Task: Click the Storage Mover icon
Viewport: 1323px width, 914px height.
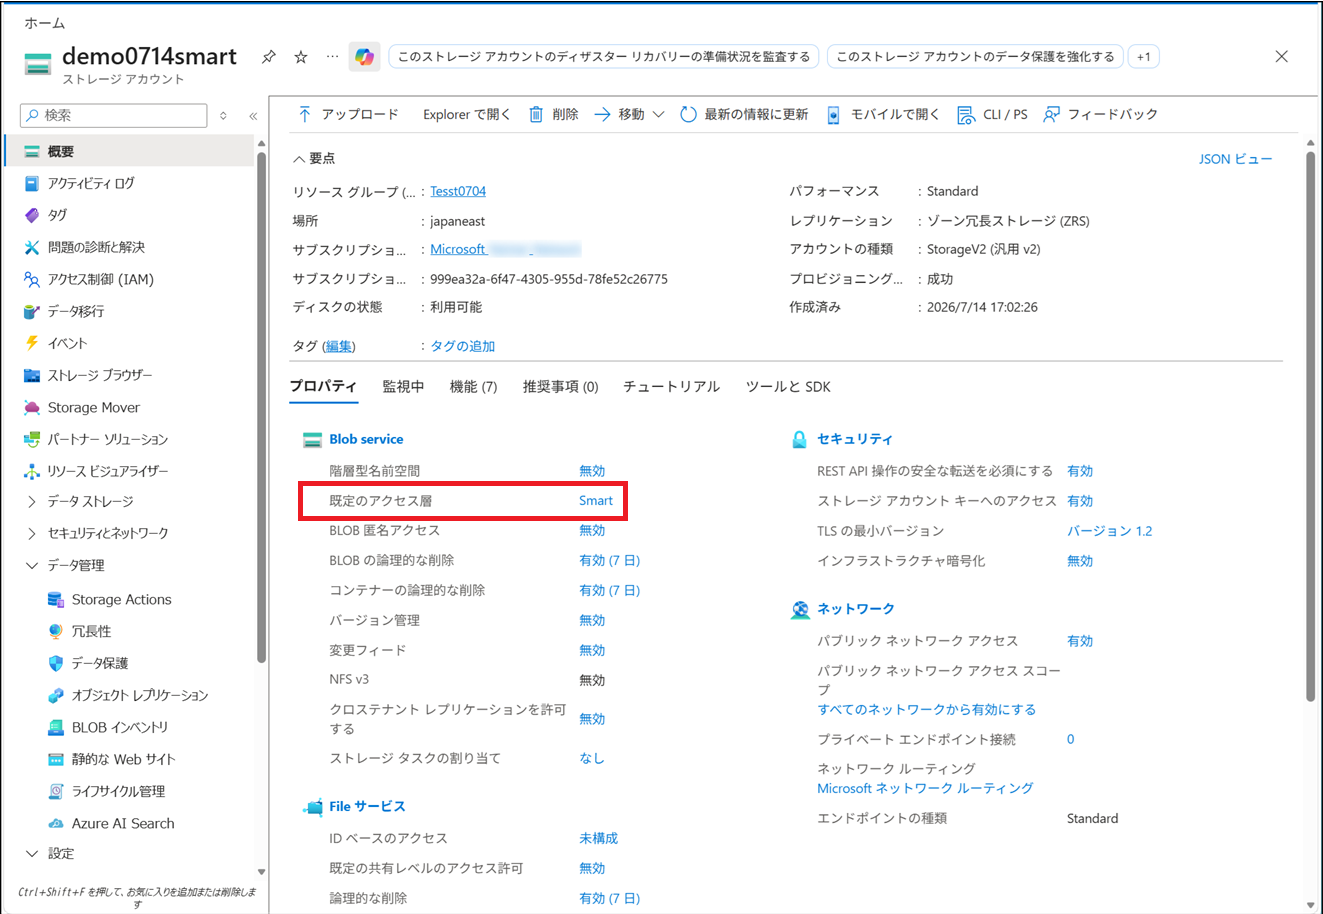Action: (x=32, y=407)
